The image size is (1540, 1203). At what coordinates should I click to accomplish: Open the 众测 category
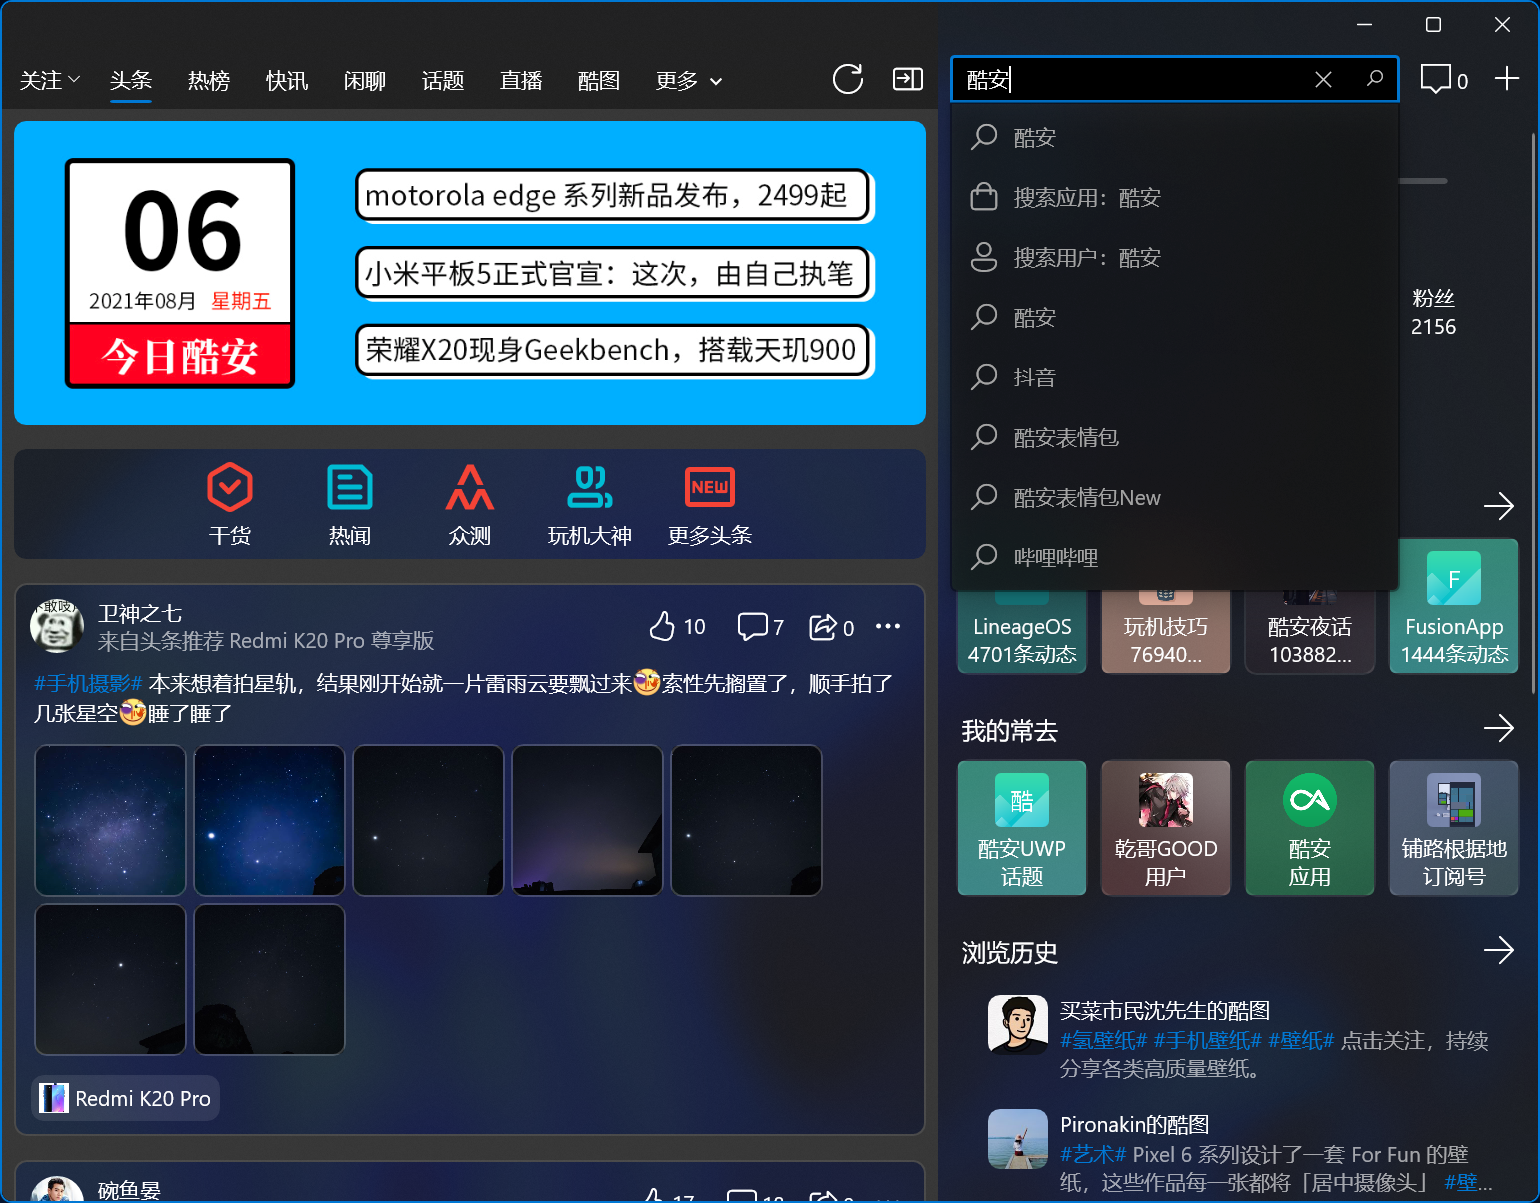[x=470, y=505]
